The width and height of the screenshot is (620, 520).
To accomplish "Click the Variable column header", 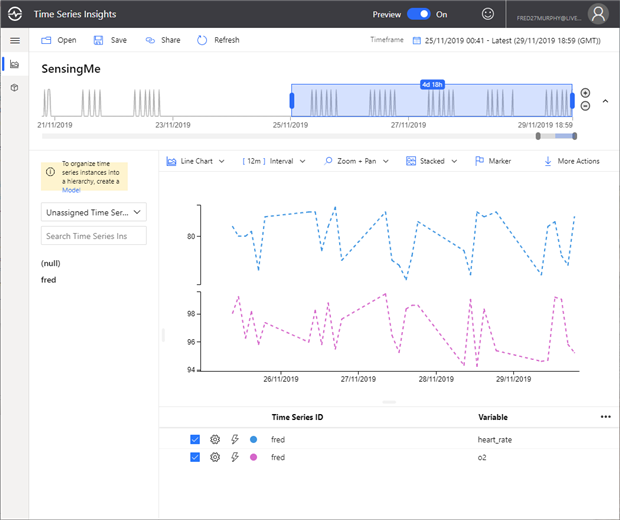I will (493, 417).
